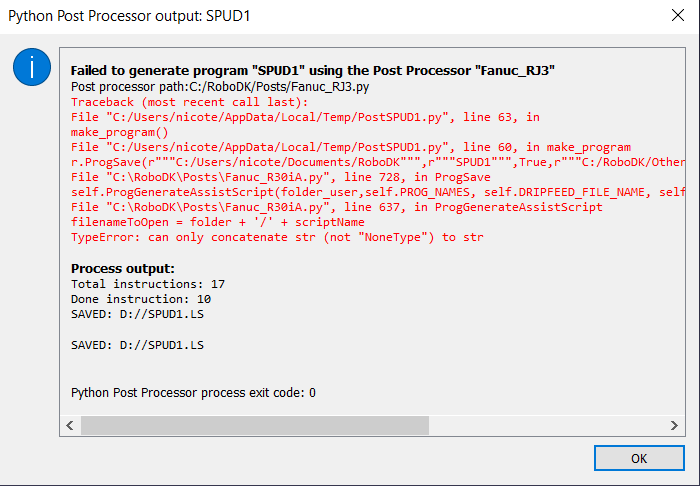The width and height of the screenshot is (700, 486).
Task: Click the horizontal scrollbar right arrow
Action: pos(673,425)
